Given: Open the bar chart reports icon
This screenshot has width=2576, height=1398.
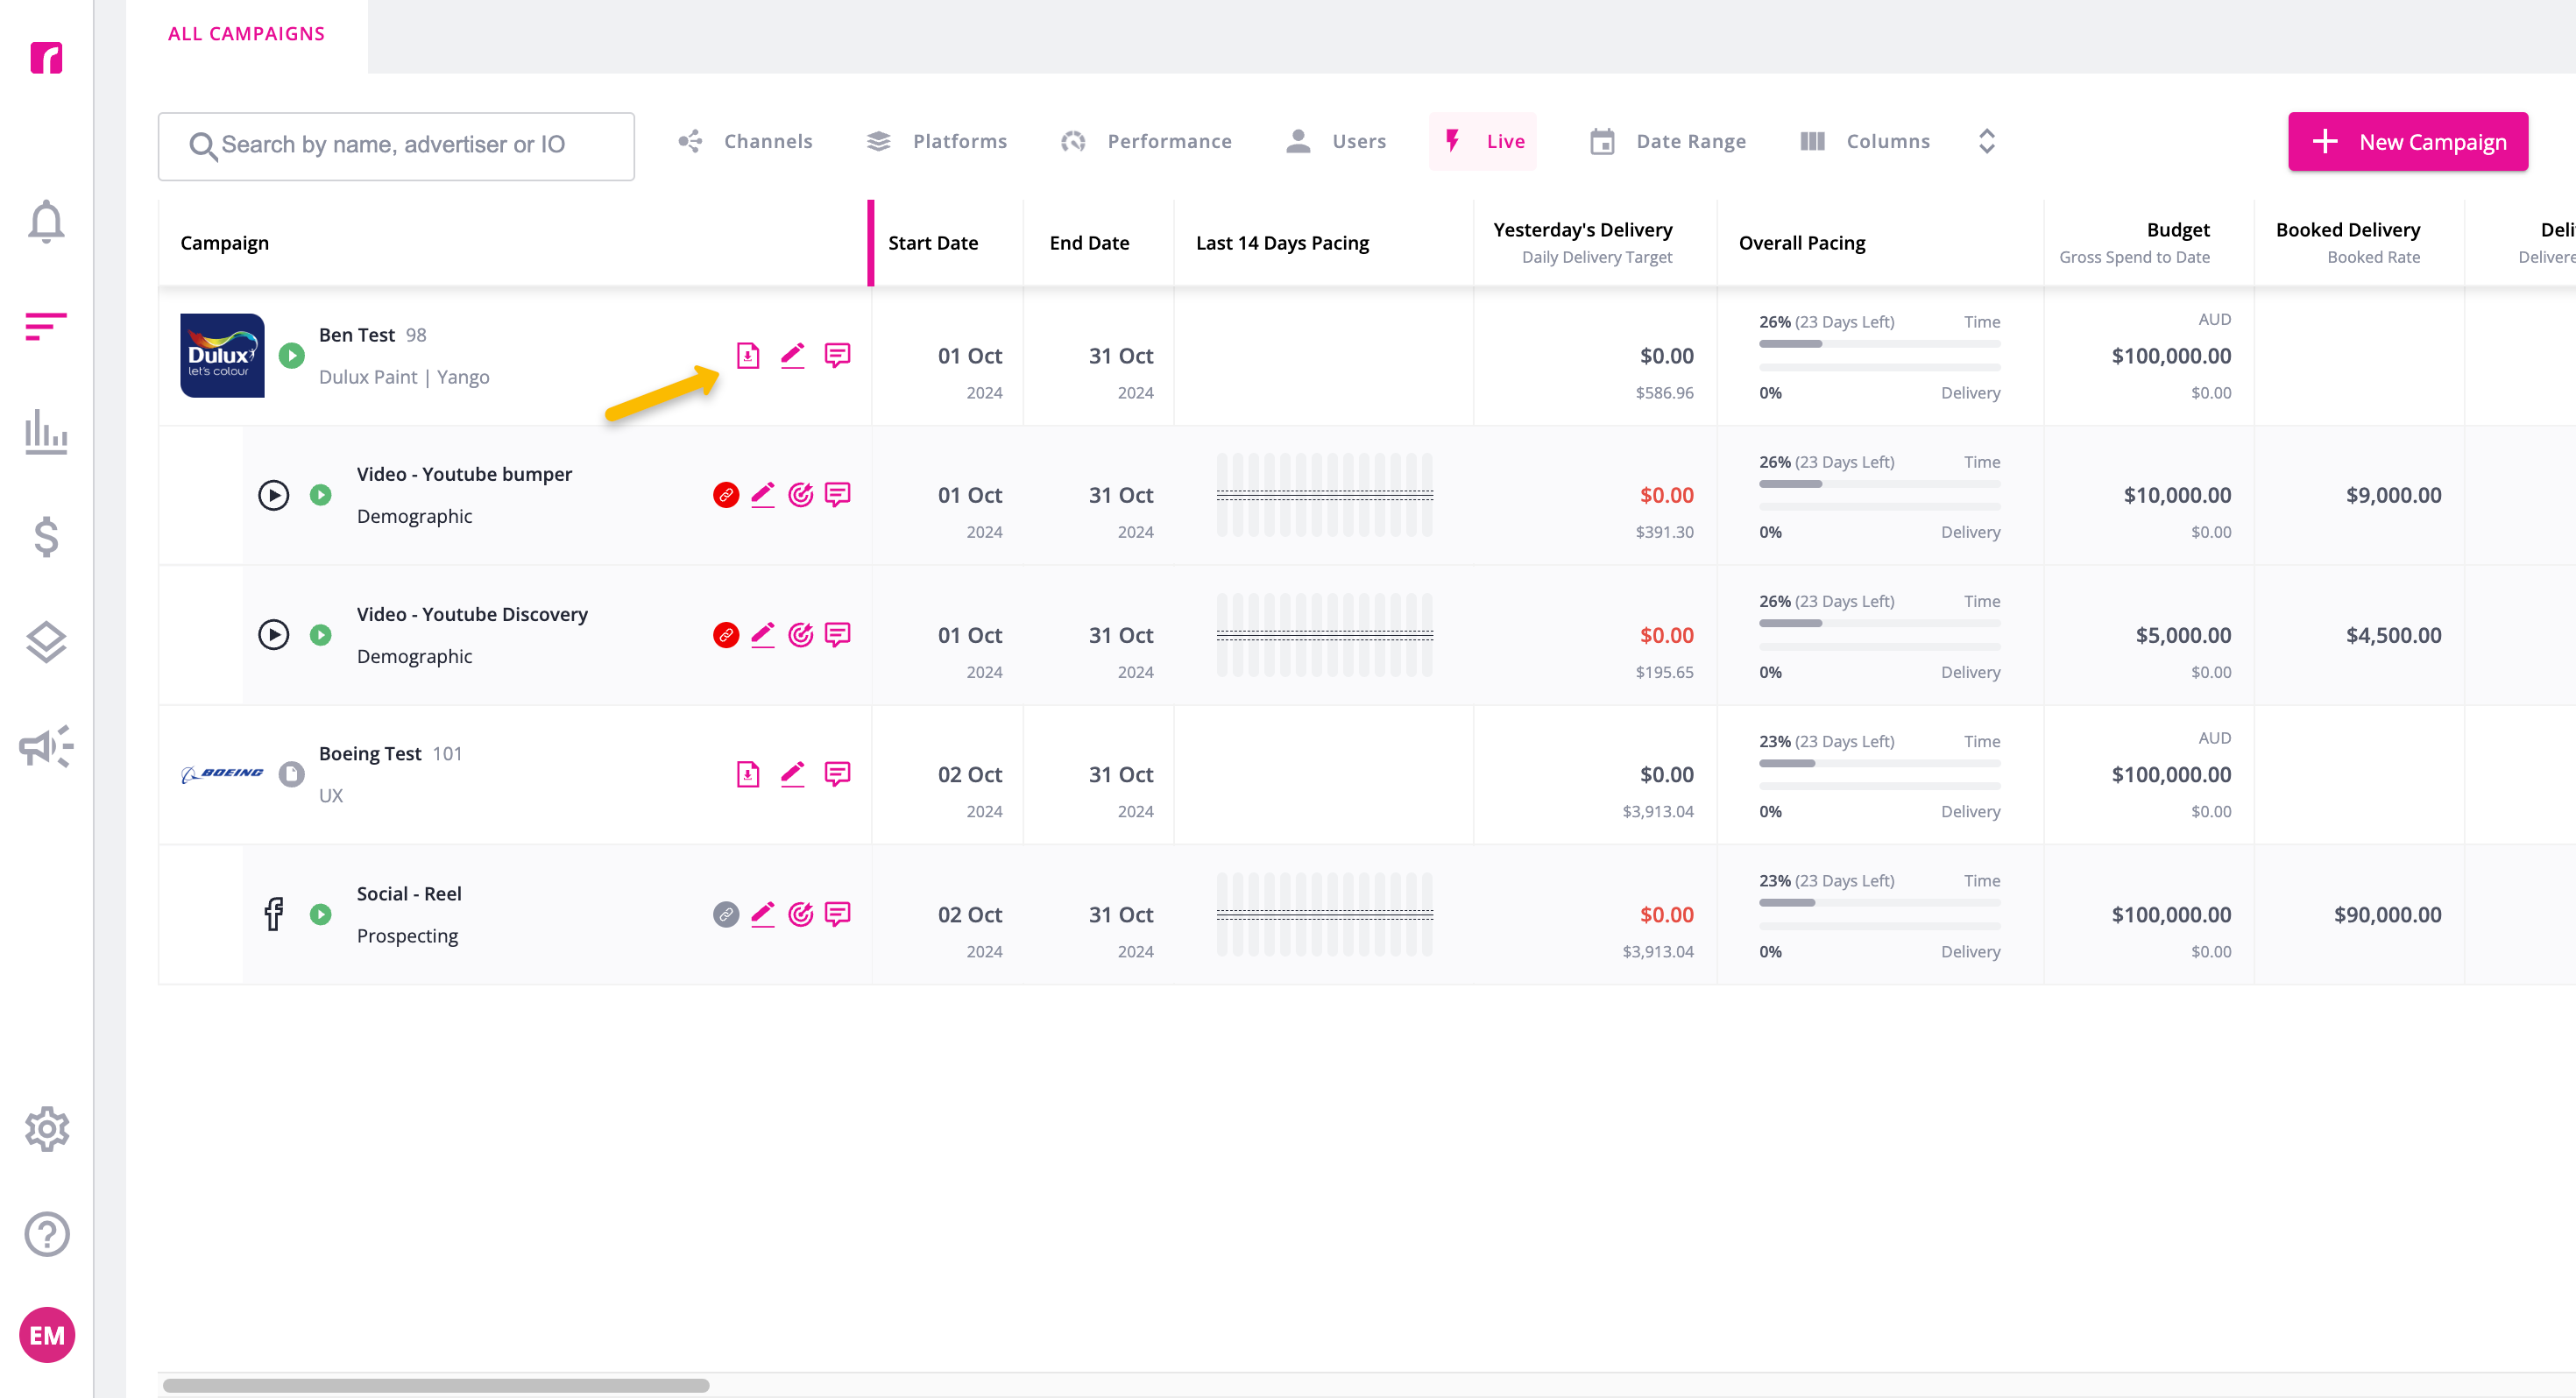Looking at the screenshot, I should click(46, 432).
